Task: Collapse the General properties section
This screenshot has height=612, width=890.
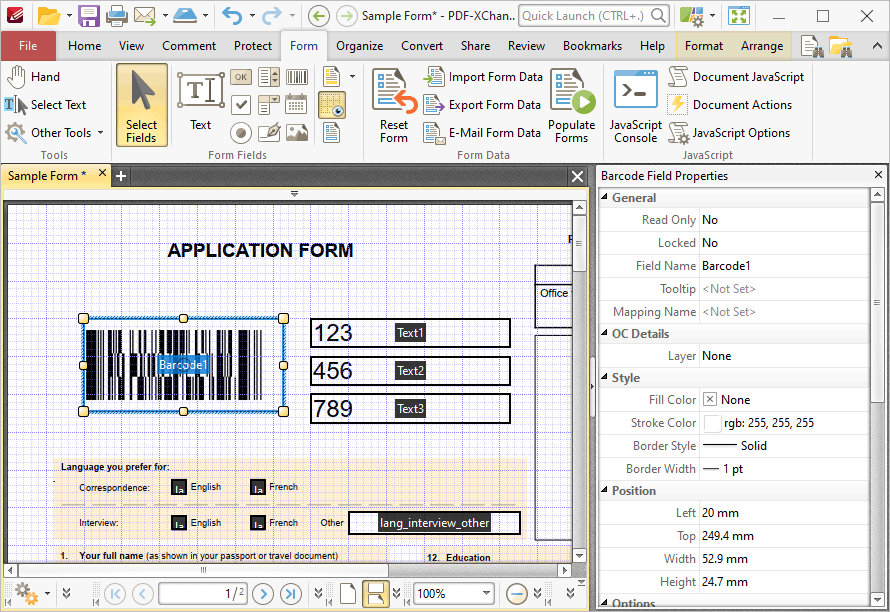Action: [604, 196]
